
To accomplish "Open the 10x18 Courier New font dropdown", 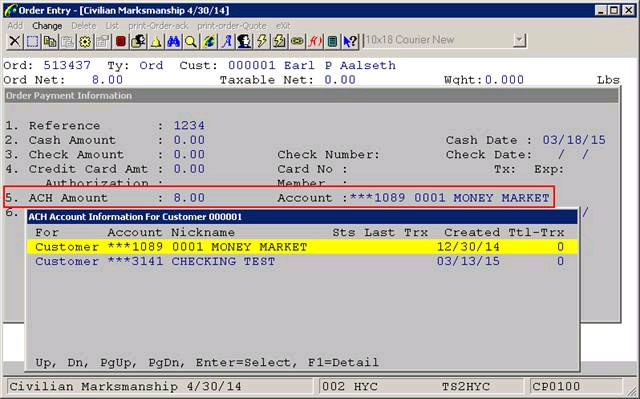I will (x=519, y=40).
